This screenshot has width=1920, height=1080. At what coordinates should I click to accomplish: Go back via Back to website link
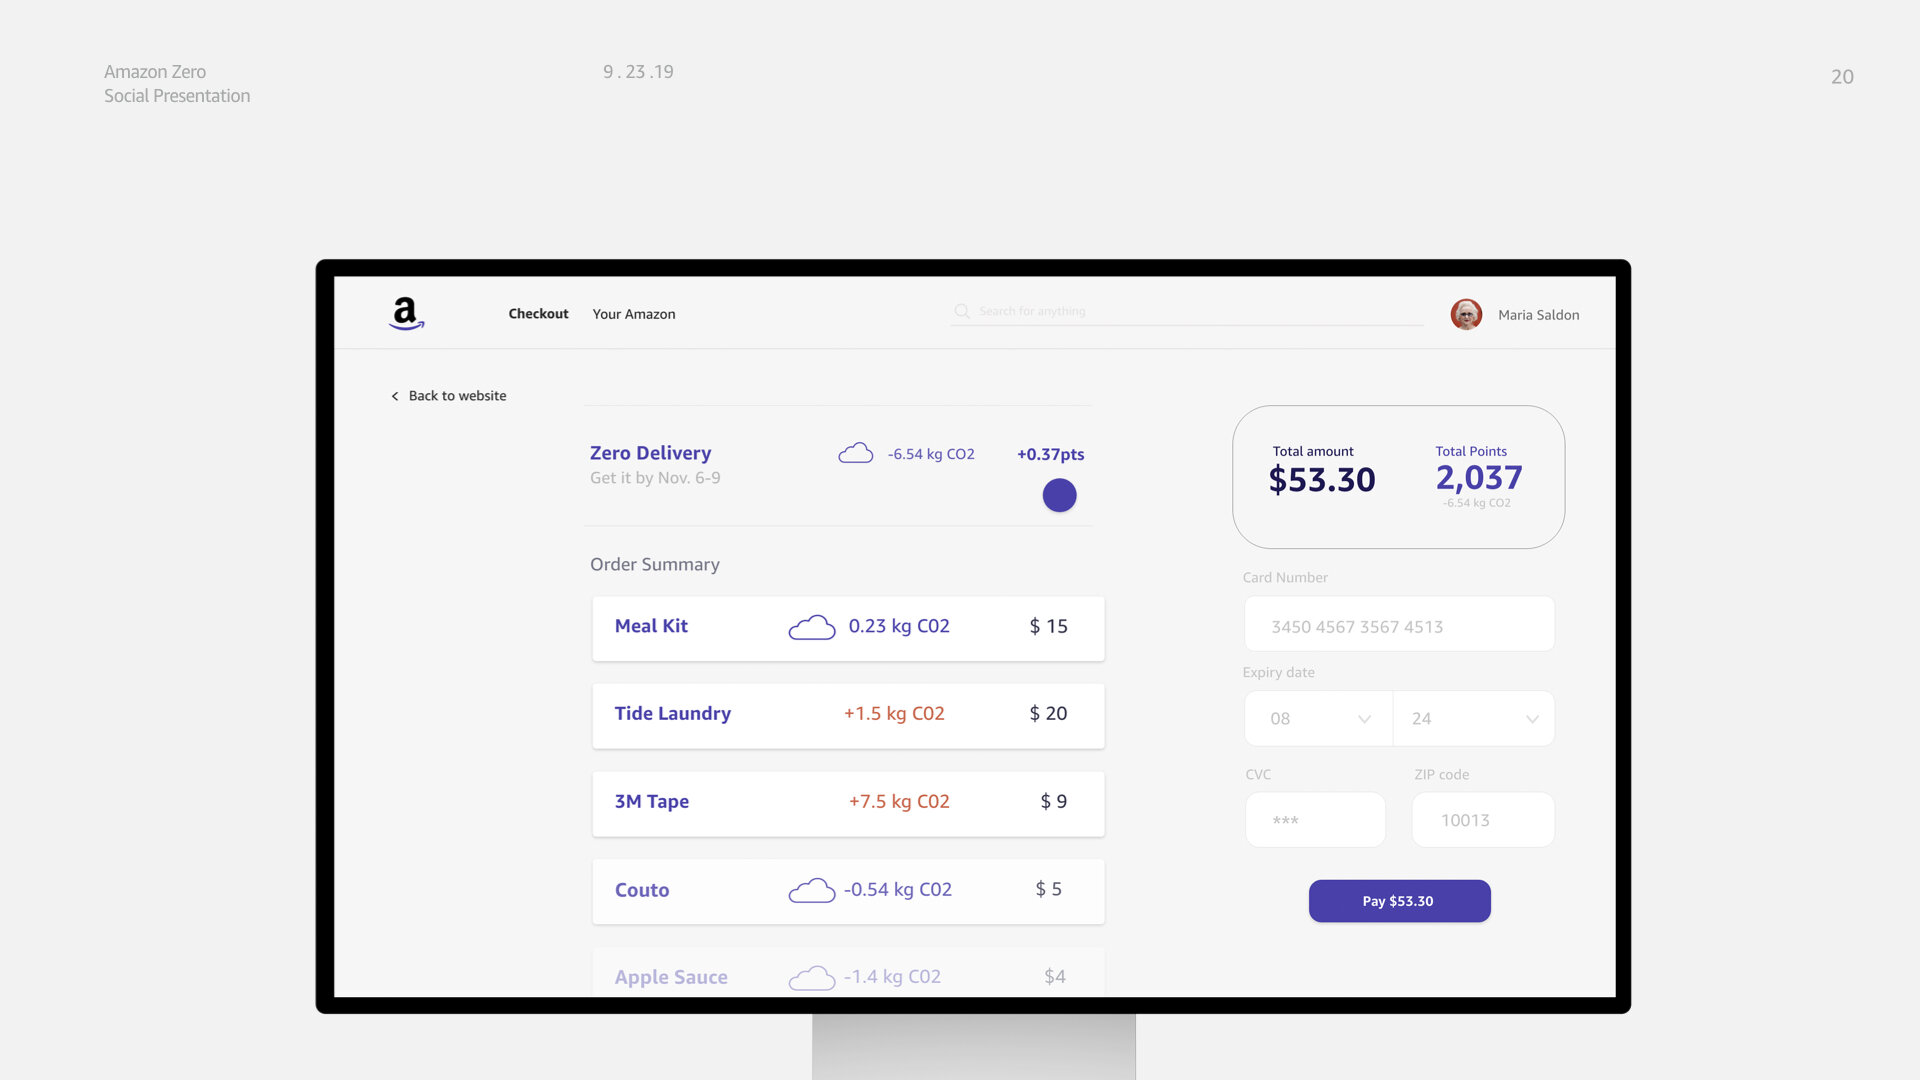(457, 396)
